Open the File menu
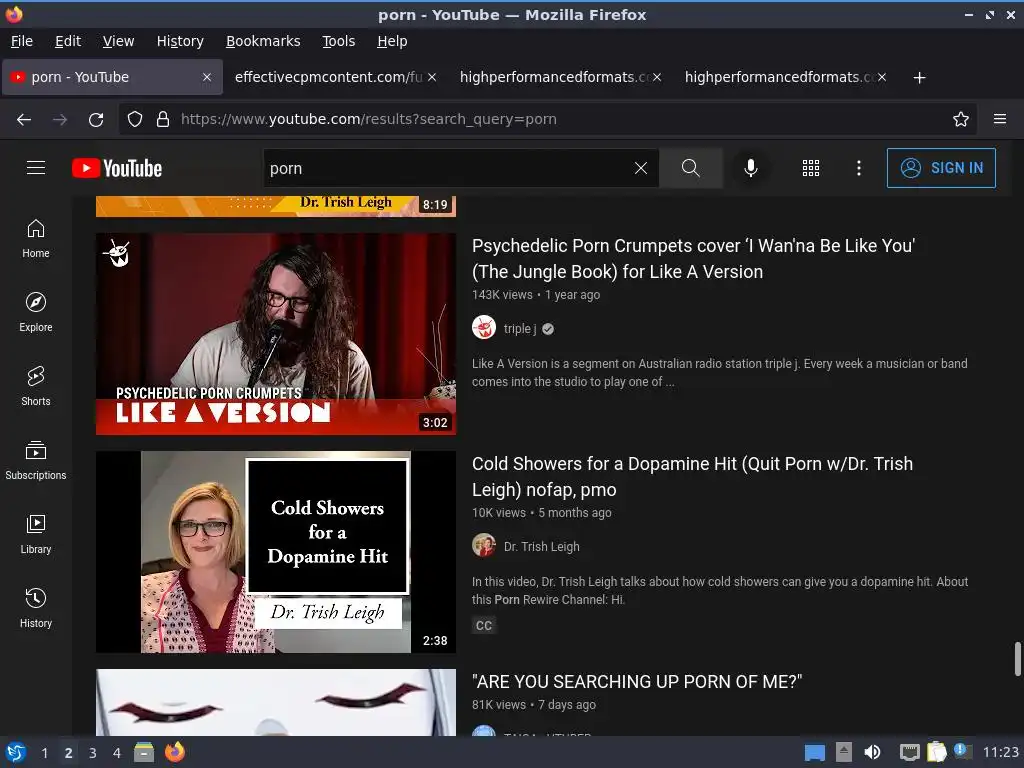Screen dimensions: 1024x768 (22, 41)
